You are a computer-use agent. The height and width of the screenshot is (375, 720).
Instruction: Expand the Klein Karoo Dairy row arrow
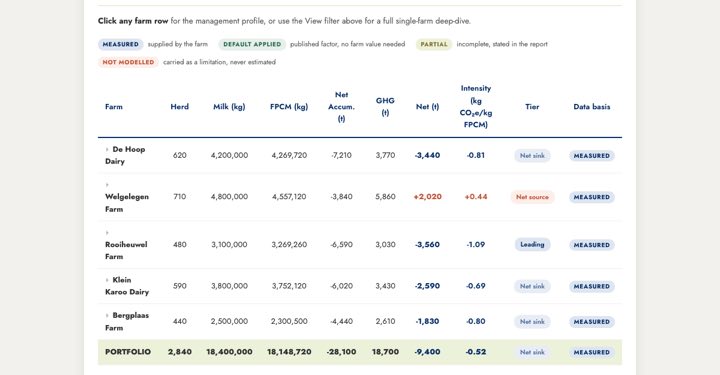click(107, 280)
